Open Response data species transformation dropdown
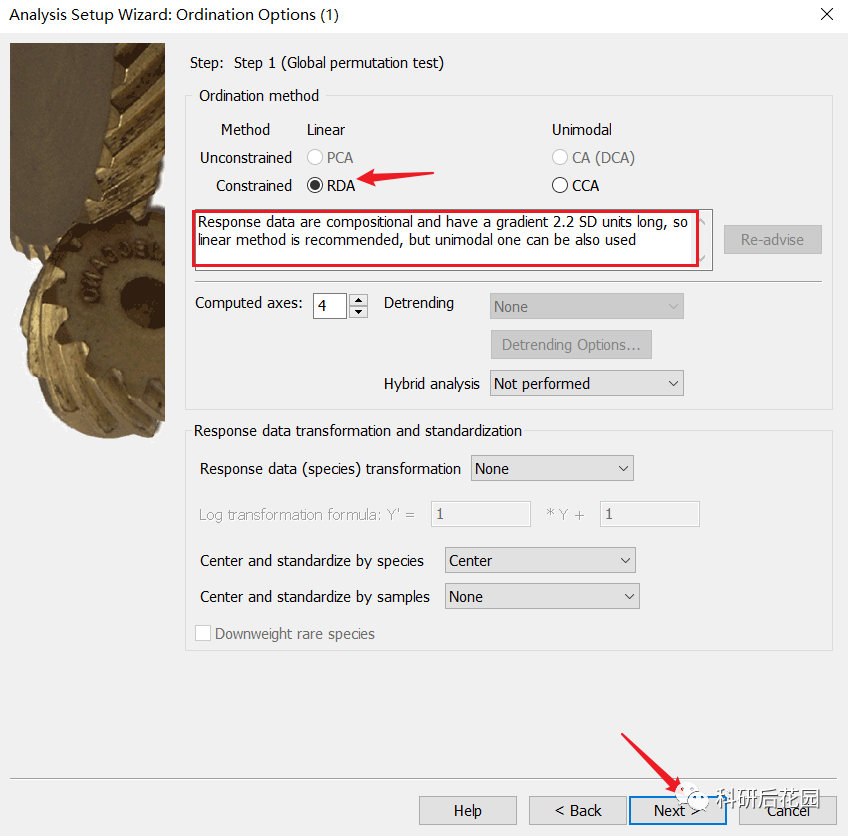 552,468
